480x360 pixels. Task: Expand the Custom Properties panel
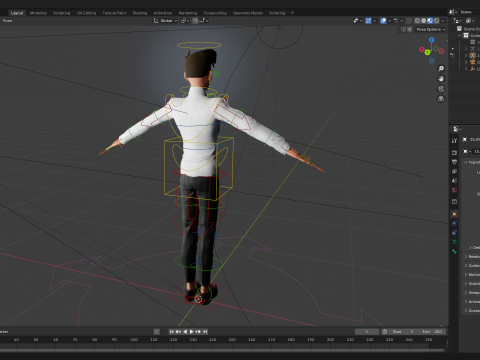(x=466, y=310)
